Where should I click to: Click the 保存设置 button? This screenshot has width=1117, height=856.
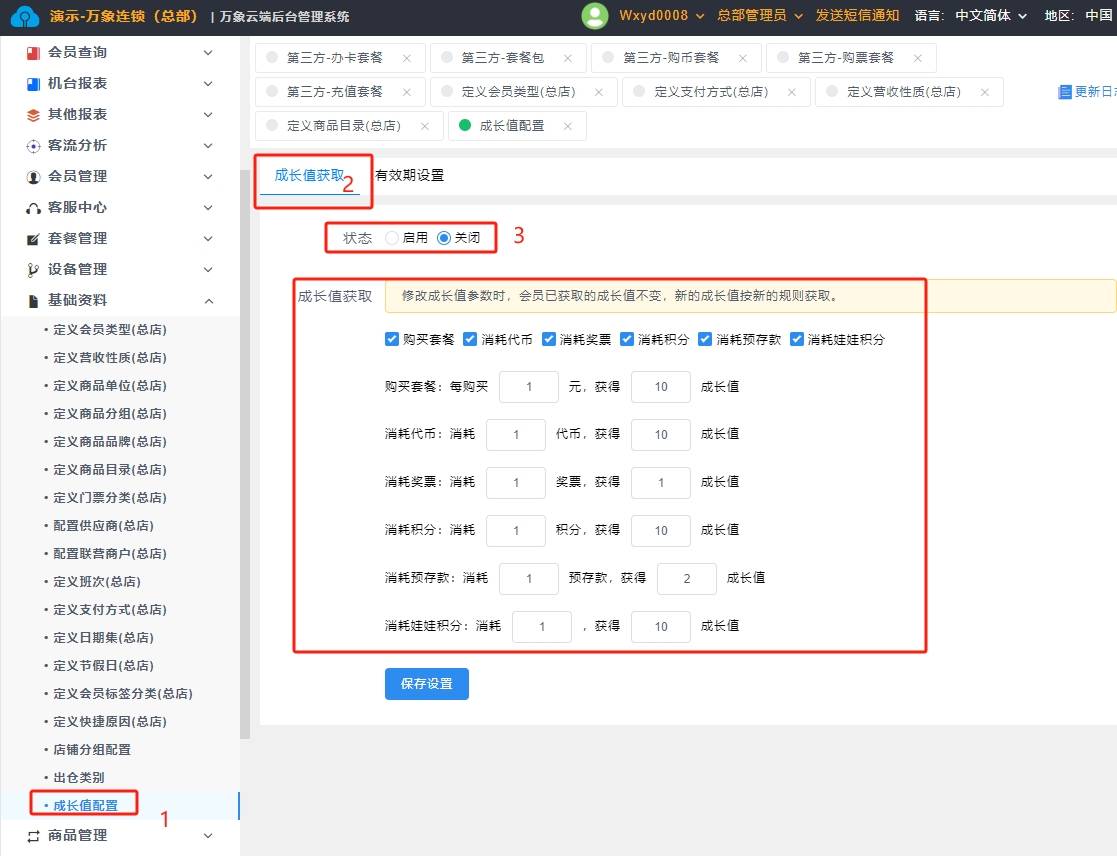pos(427,684)
